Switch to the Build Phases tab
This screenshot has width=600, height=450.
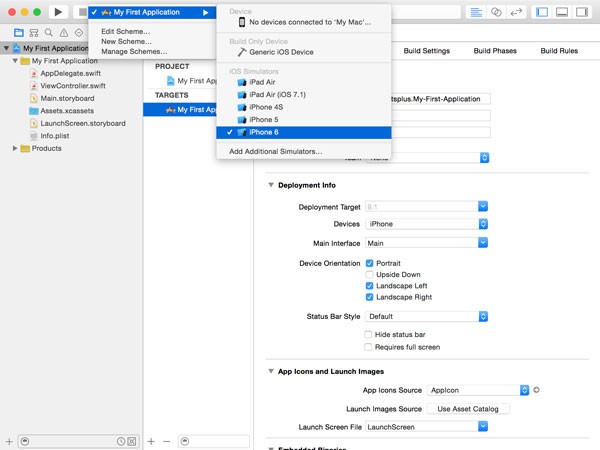495,51
